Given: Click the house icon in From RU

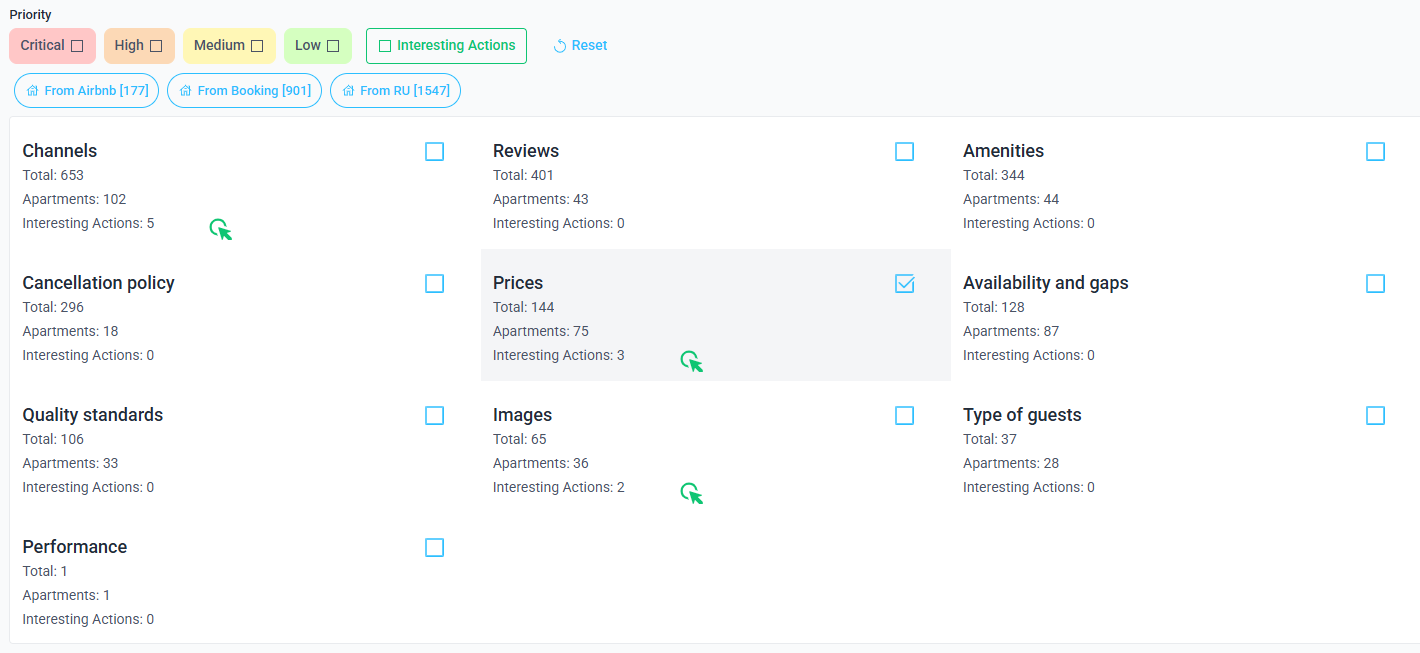Looking at the screenshot, I should click(349, 91).
